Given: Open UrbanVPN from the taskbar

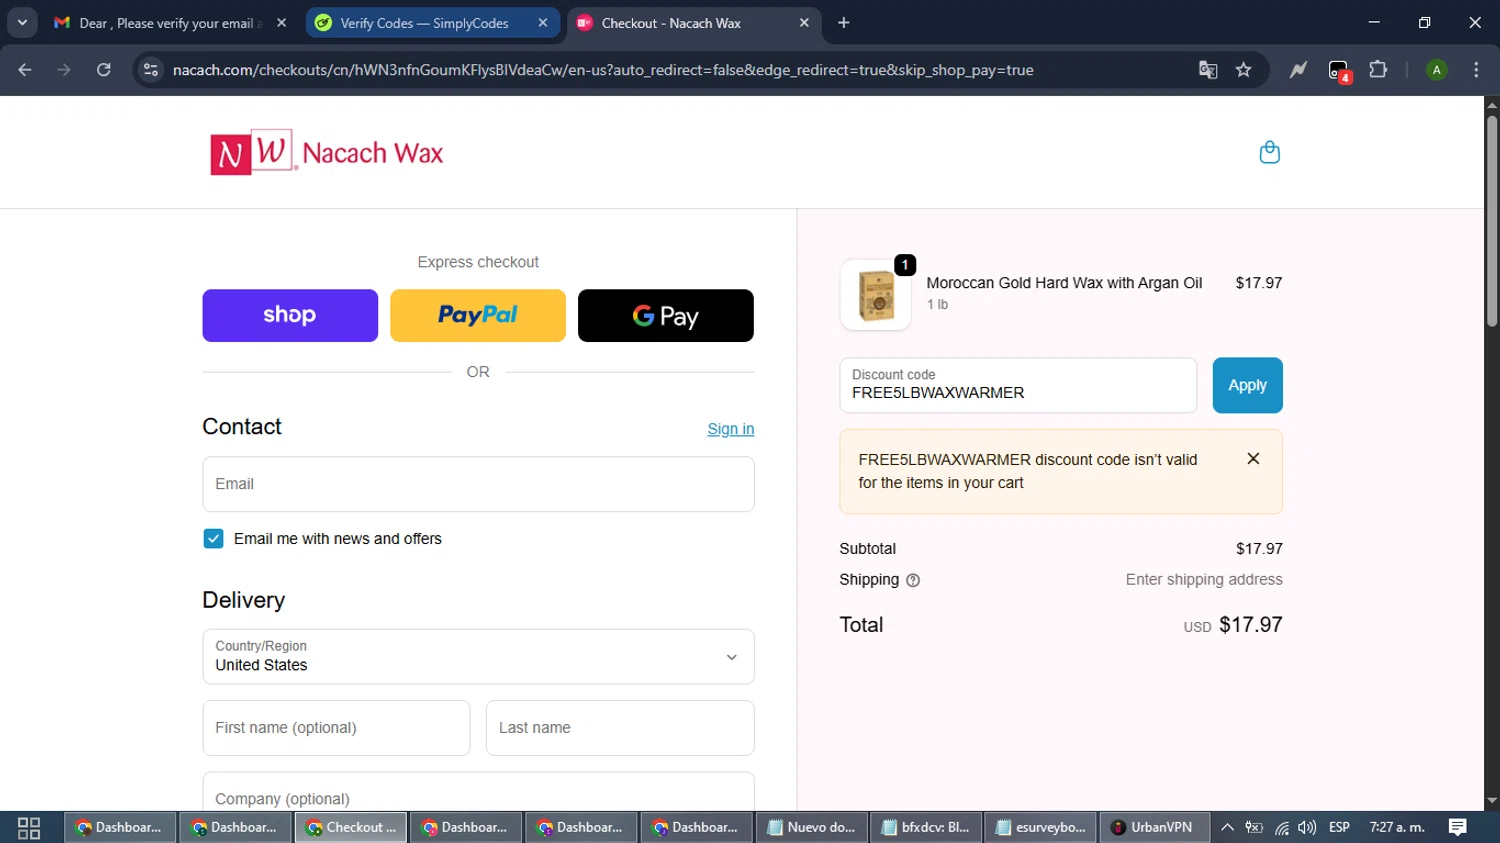Looking at the screenshot, I should point(1155,828).
